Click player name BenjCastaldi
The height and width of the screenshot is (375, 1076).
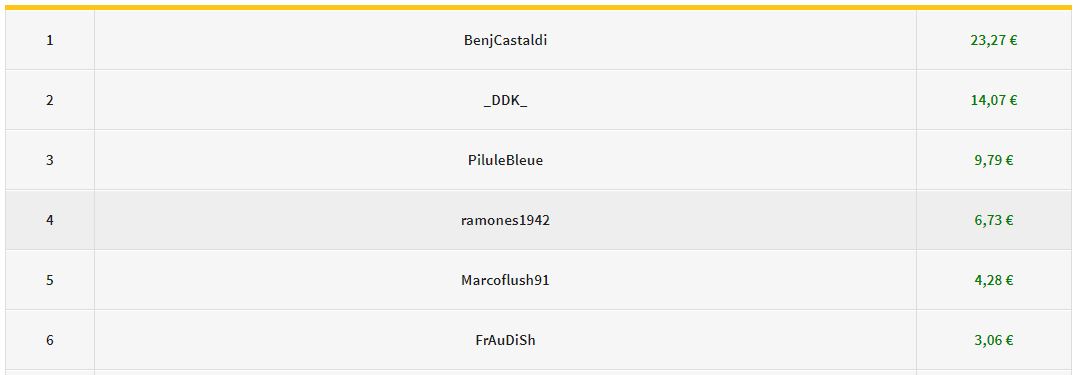(505, 41)
